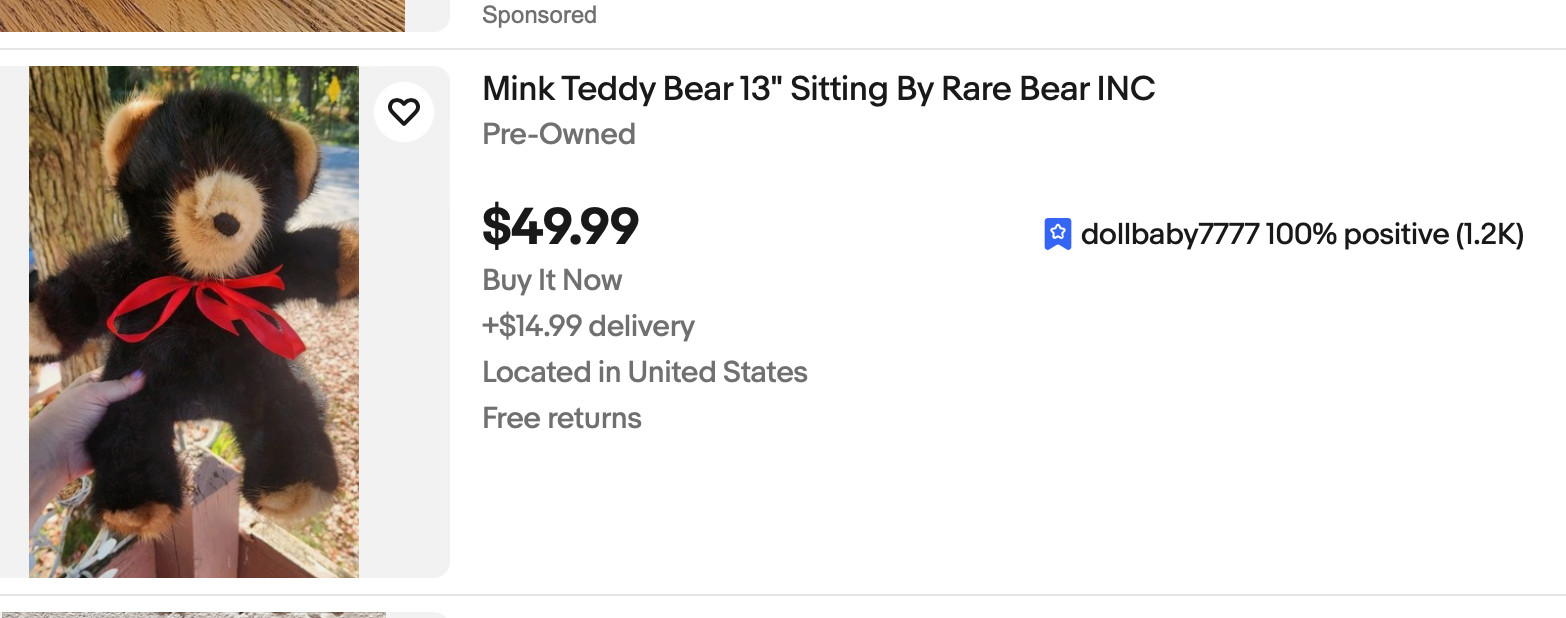The image size is (1566, 618).
Task: Click the Free returns text
Action: pyautogui.click(x=562, y=418)
